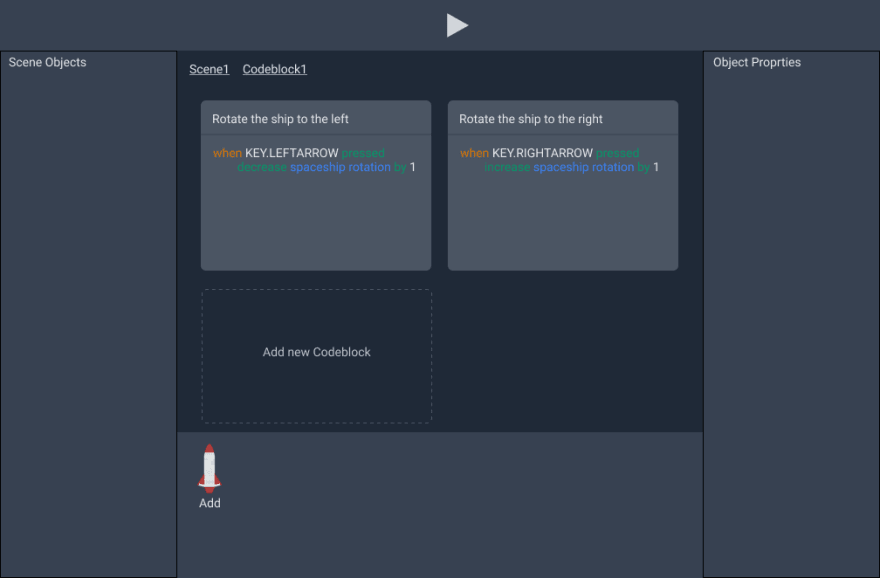Click KEY.LEFTARROW in the left codeblock
The image size is (880, 578).
pos(291,153)
